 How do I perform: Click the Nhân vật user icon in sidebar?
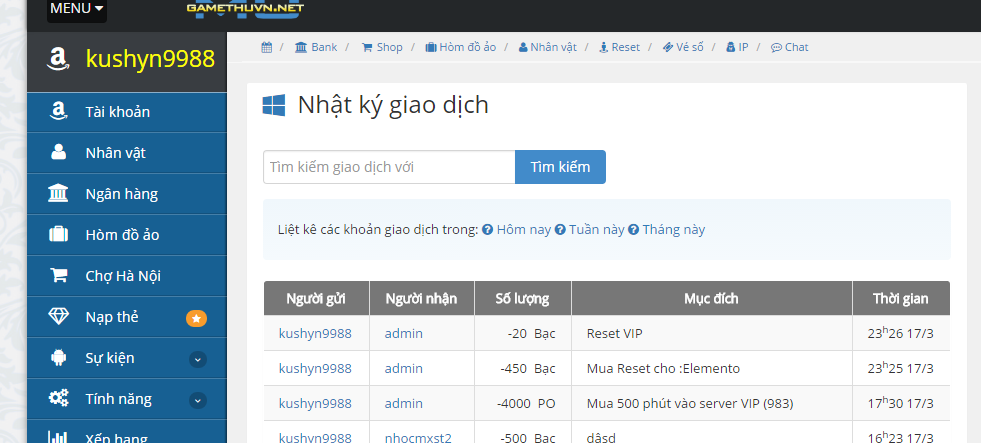pos(58,153)
